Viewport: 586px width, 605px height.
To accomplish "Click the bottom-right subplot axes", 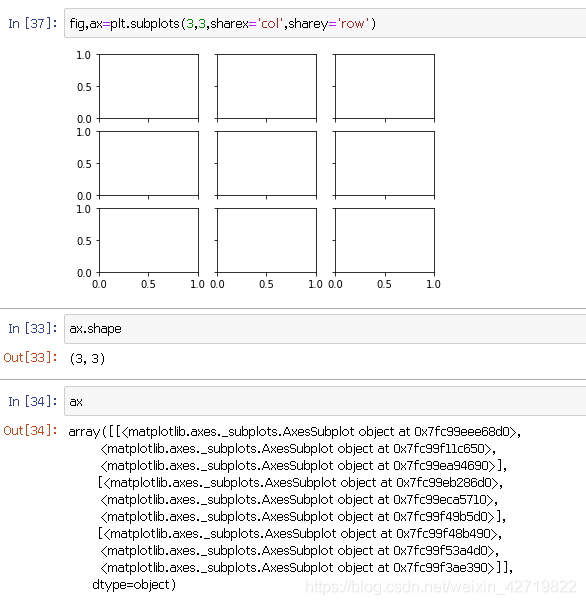I will point(385,240).
